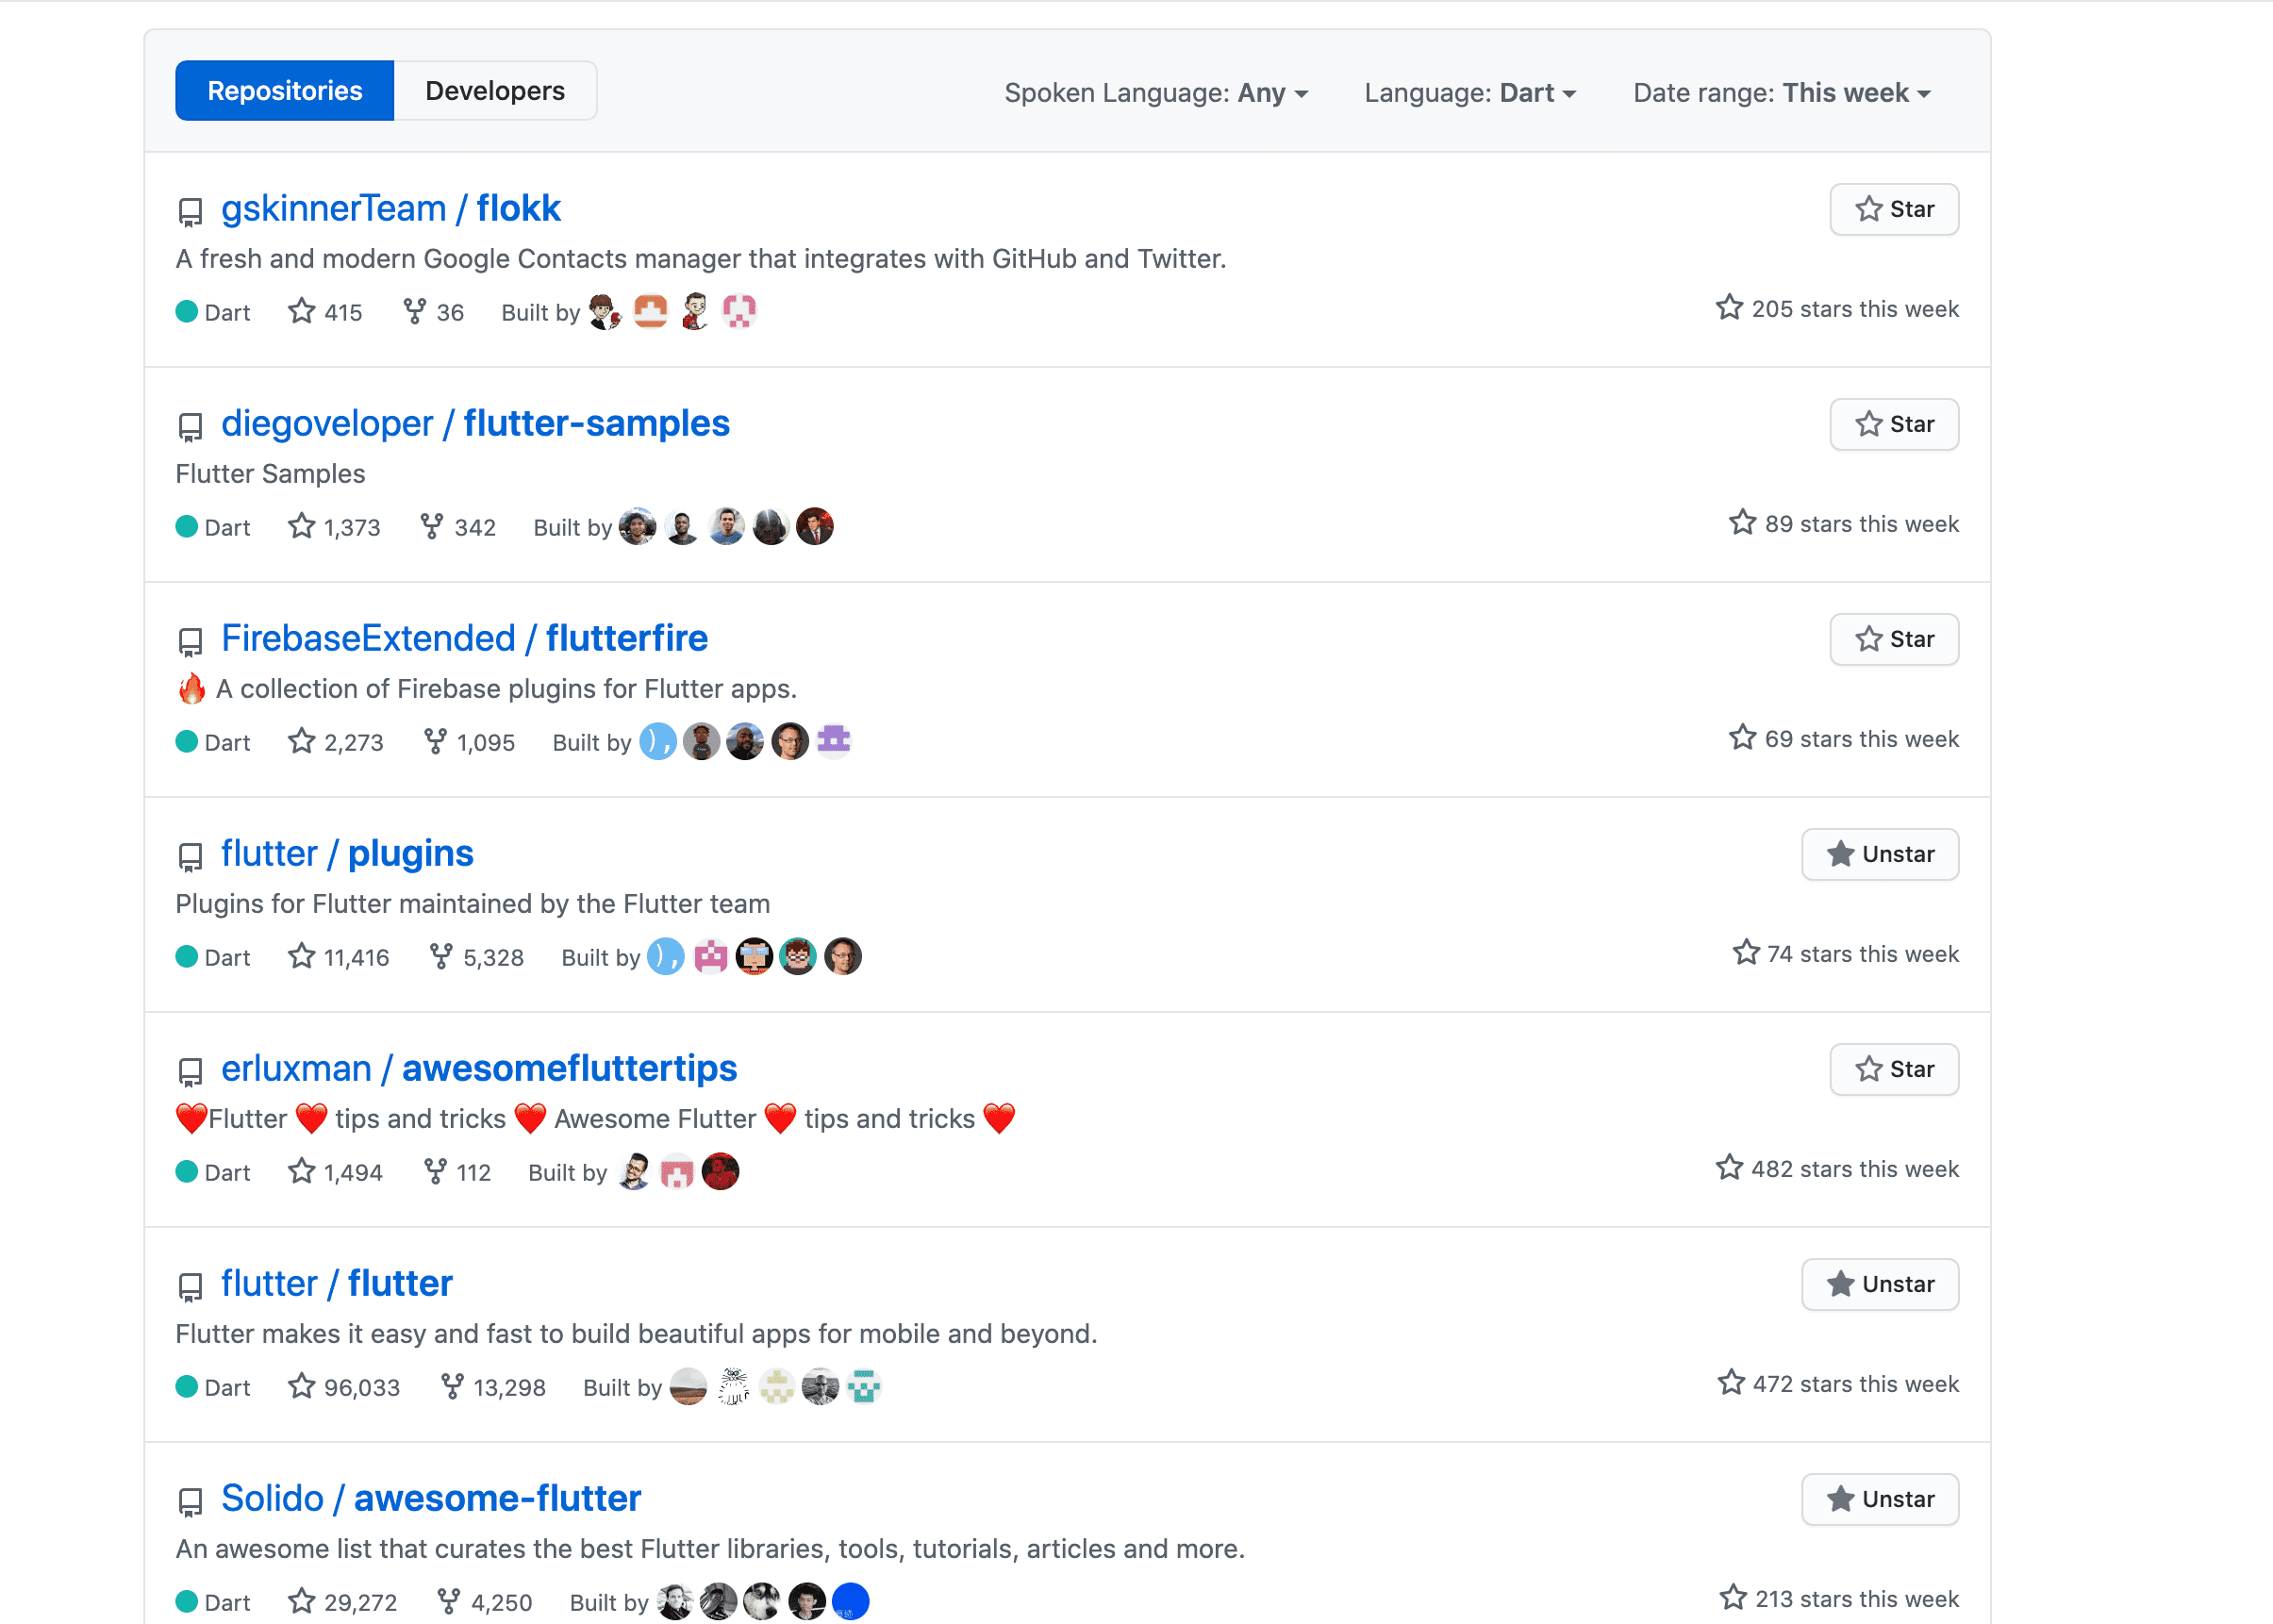Click purple pixel avatar on flutterfire
Viewport: 2273px width, 1624px height.
tap(833, 741)
